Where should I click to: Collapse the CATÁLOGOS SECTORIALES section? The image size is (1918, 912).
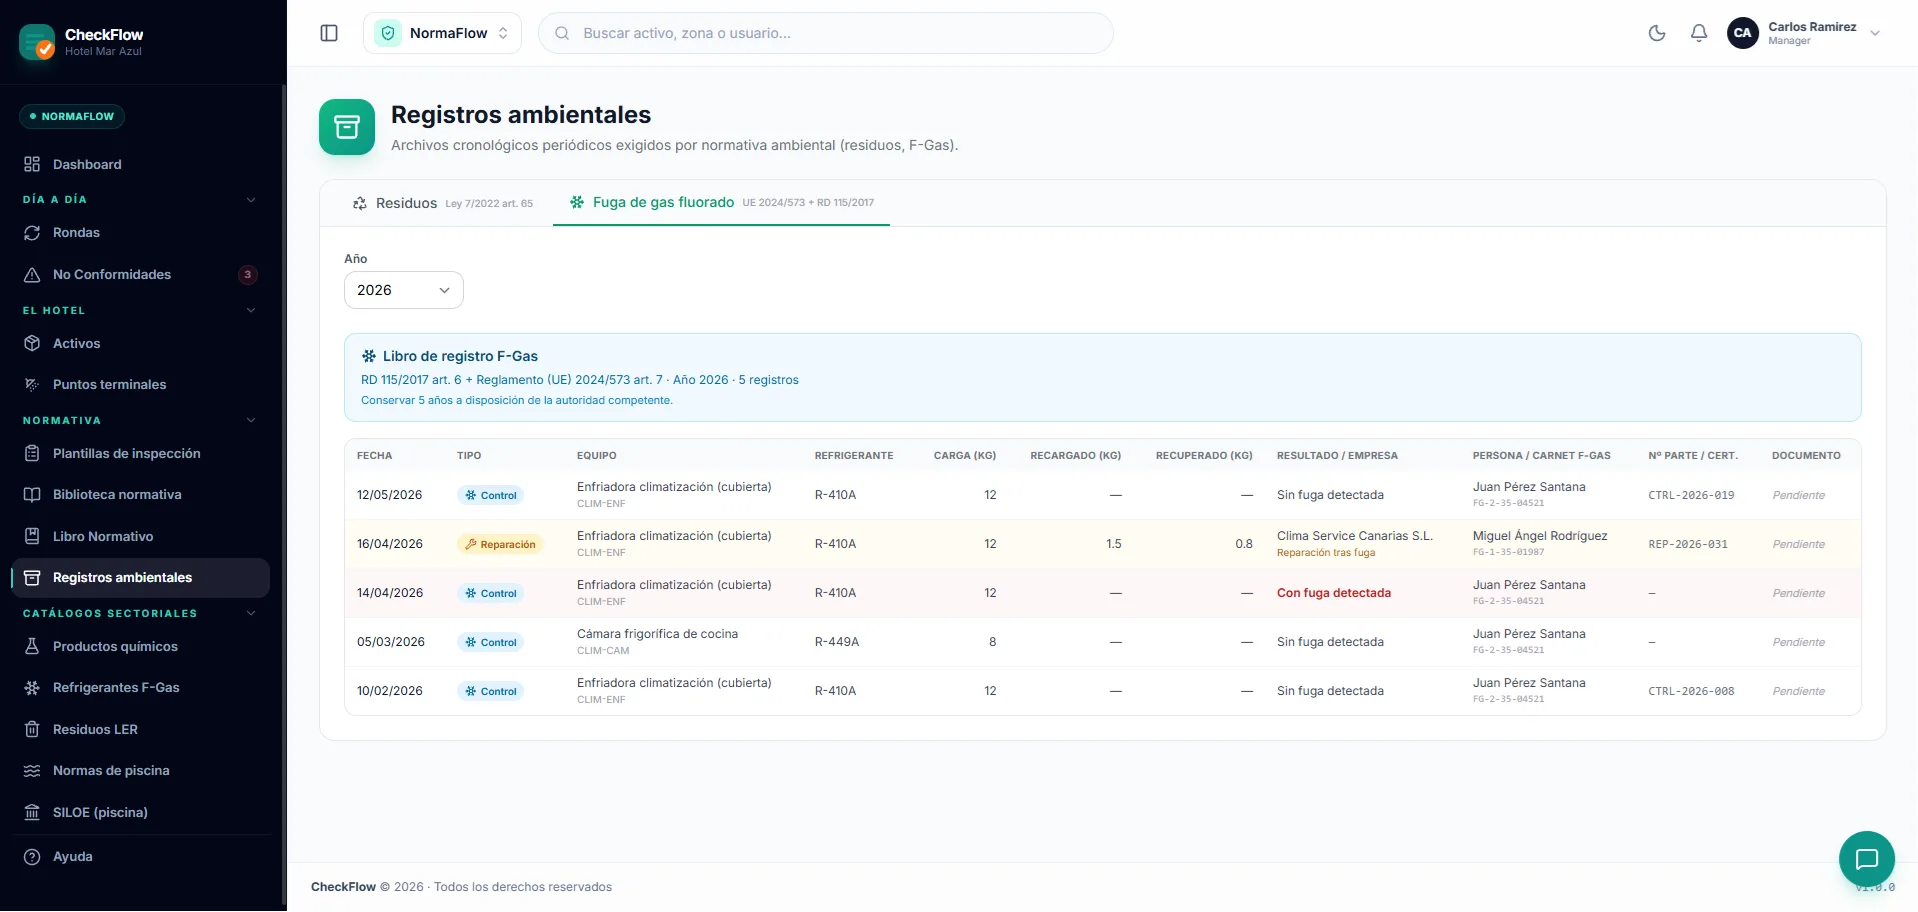click(251, 613)
